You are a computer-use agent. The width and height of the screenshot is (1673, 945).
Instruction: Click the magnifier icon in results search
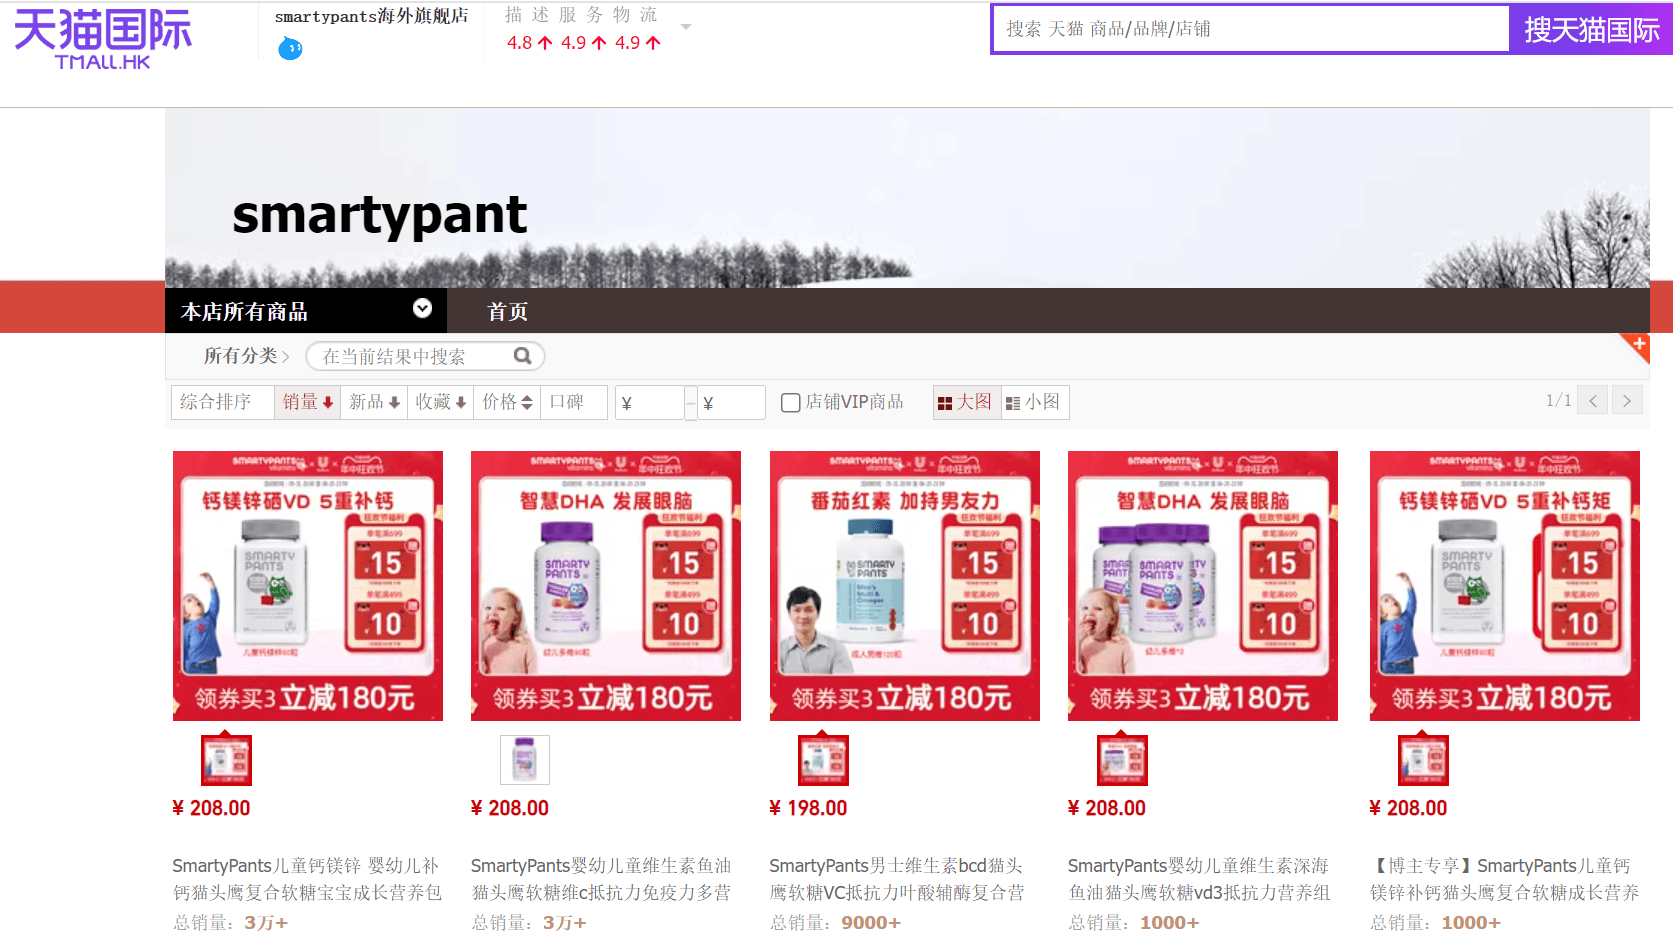[x=523, y=356]
